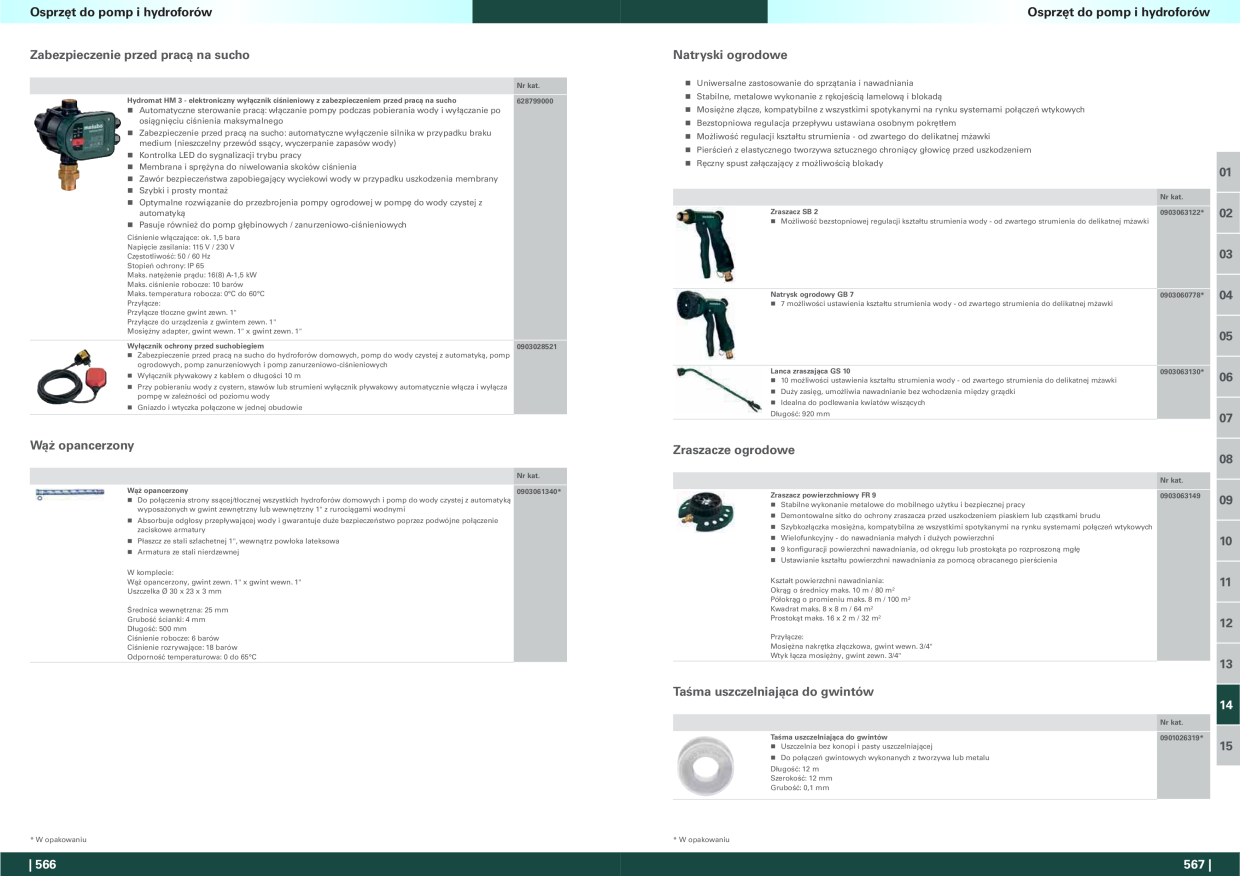
Task: Click left page header Osprzęt do pomp i hydroforów
Action: pyautogui.click(x=121, y=12)
